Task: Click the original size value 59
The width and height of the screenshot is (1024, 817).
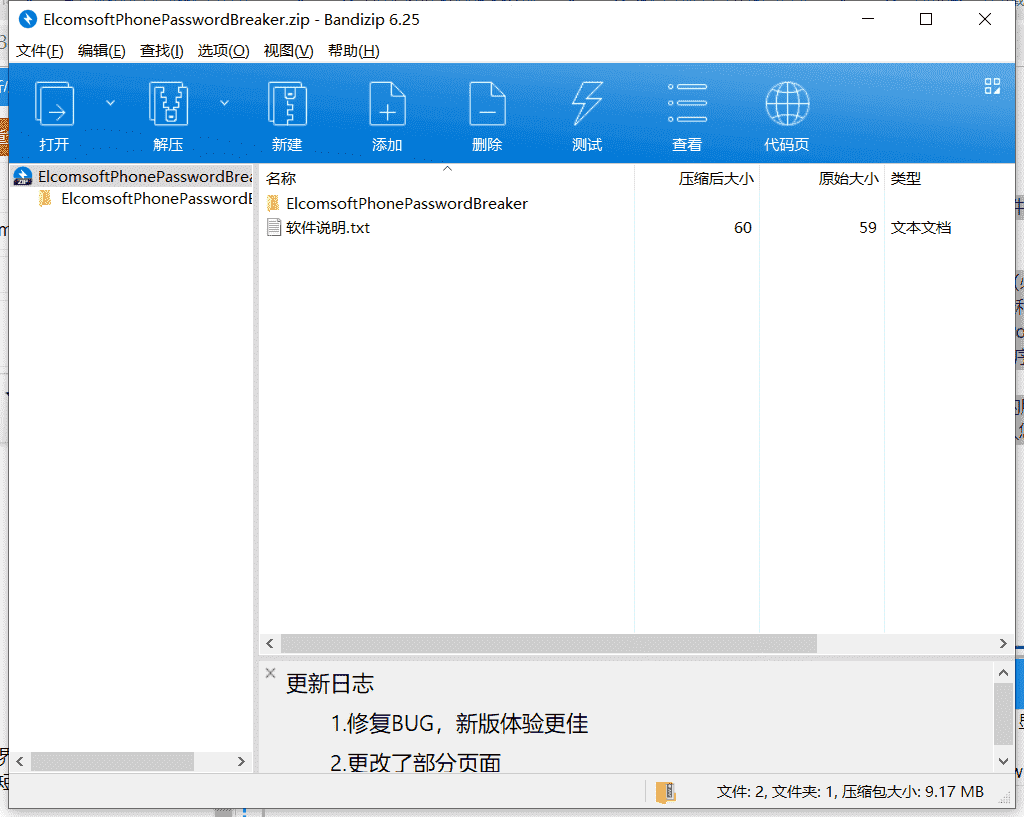Action: [x=867, y=228]
